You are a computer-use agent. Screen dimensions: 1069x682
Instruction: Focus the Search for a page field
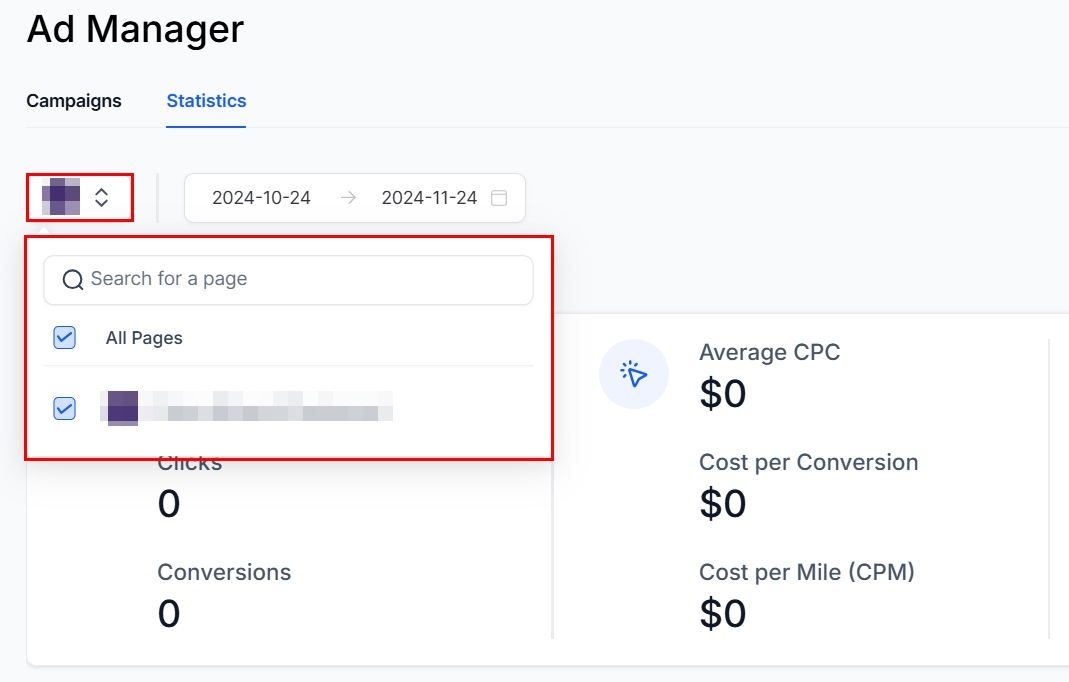[x=300, y=280]
